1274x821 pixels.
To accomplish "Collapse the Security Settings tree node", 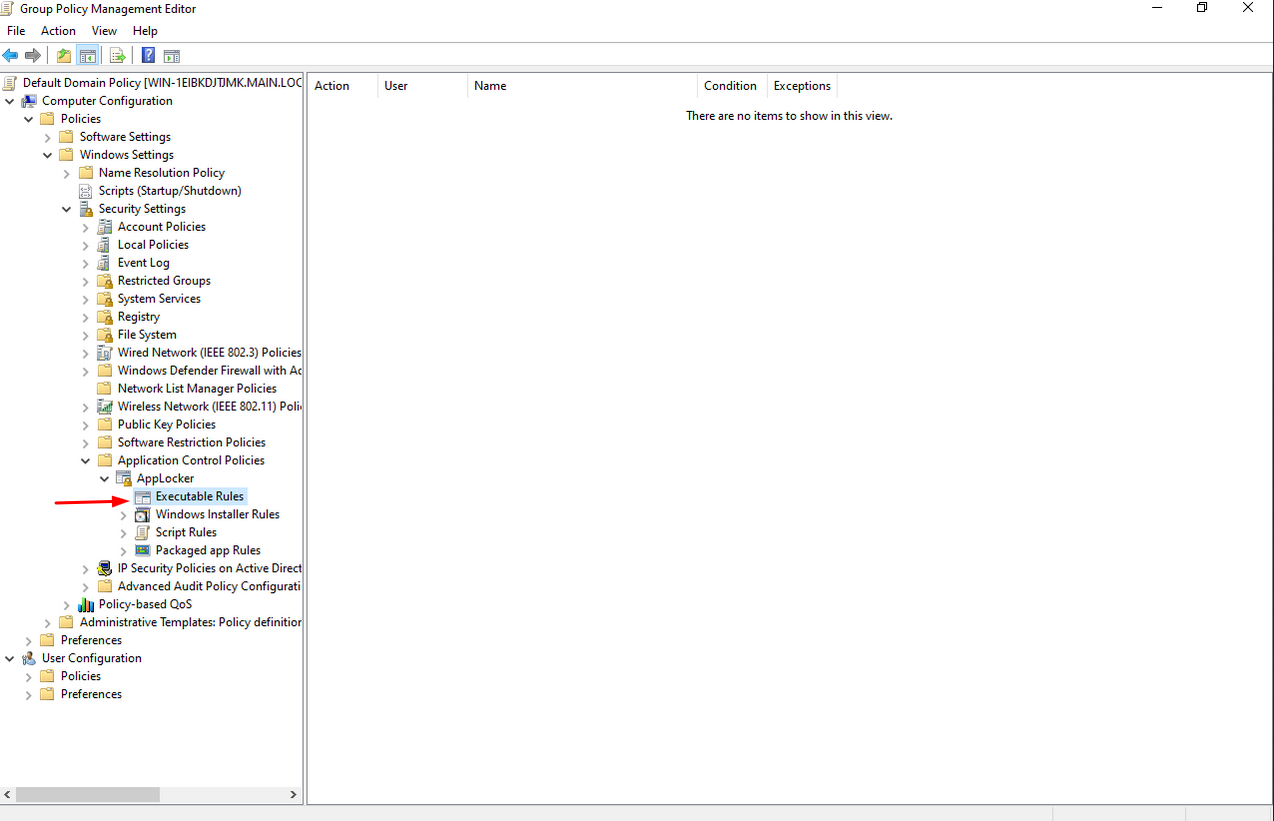I will (x=67, y=210).
